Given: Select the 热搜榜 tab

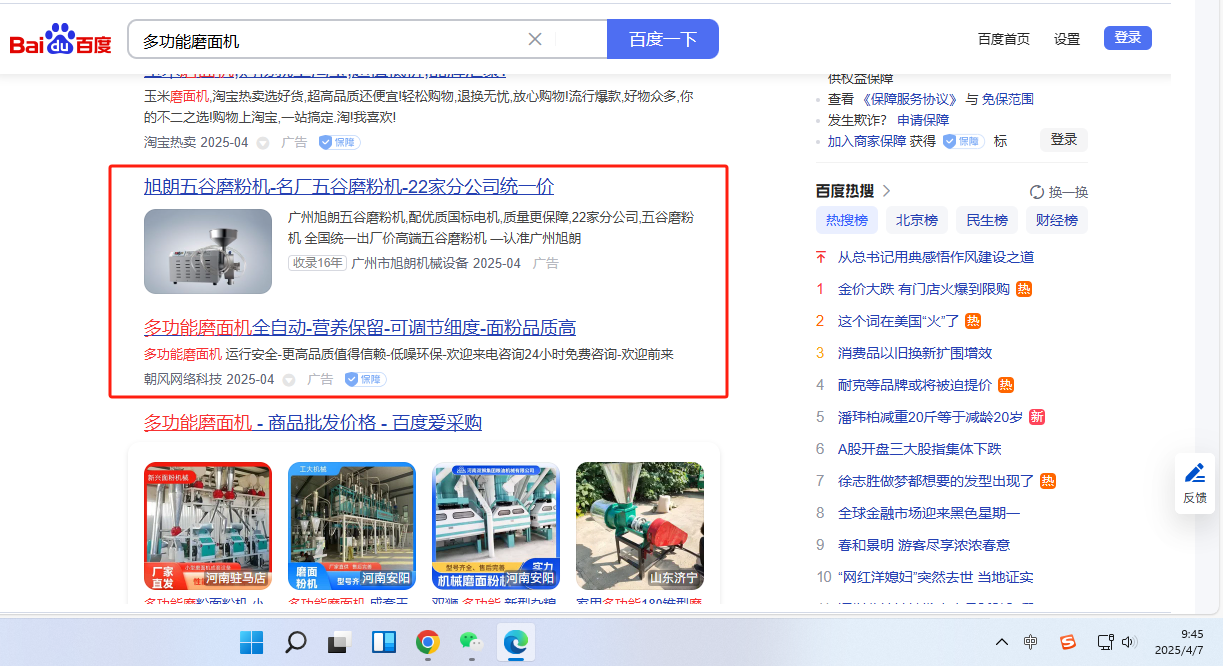Looking at the screenshot, I should 846,221.
